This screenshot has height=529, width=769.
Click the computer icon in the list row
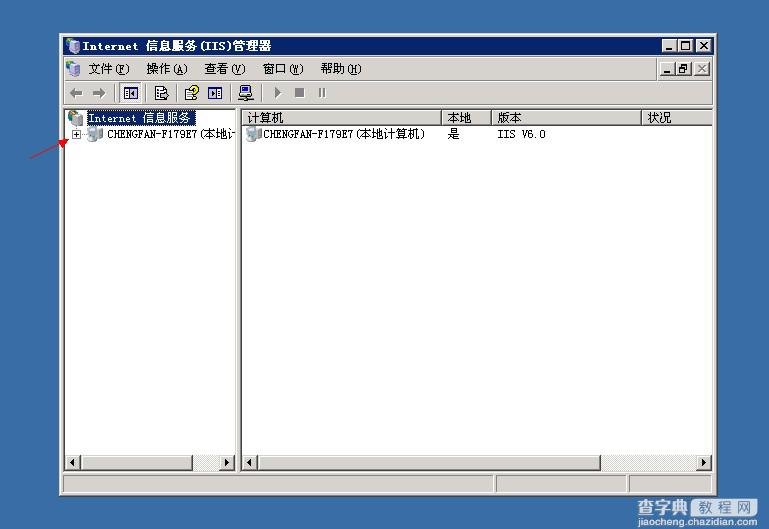(253, 134)
